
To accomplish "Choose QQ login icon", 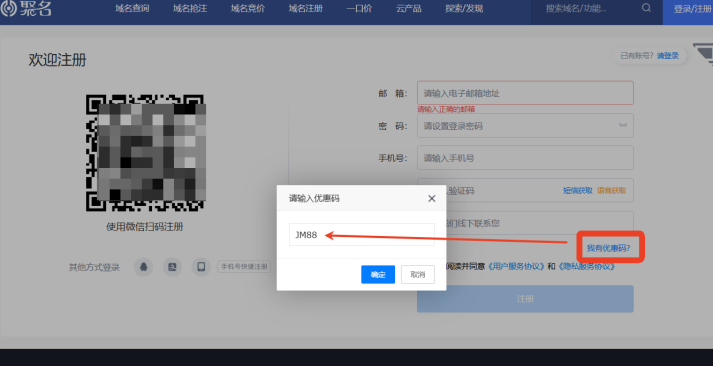I will point(143,267).
